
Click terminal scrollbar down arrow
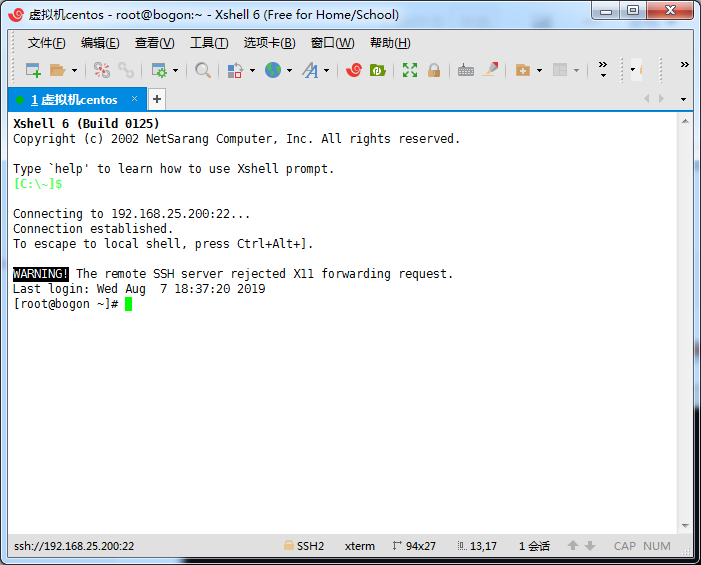685,526
